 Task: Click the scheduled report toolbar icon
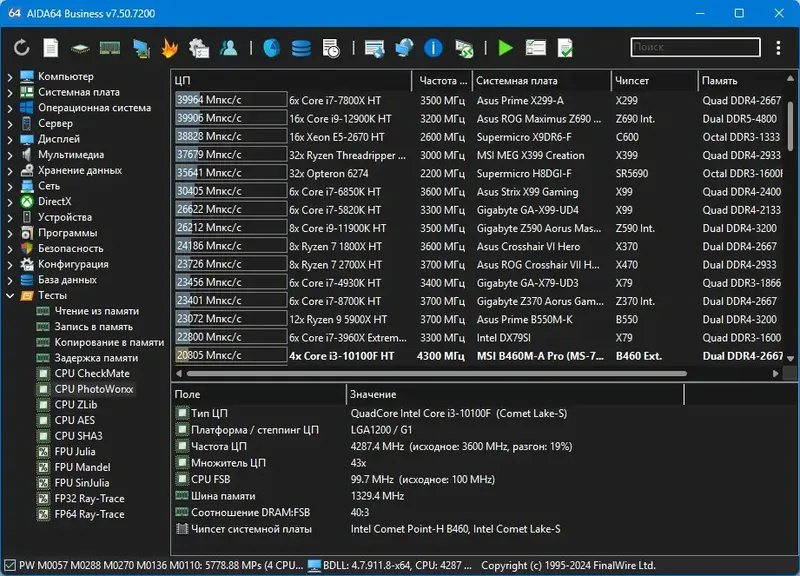(x=329, y=47)
